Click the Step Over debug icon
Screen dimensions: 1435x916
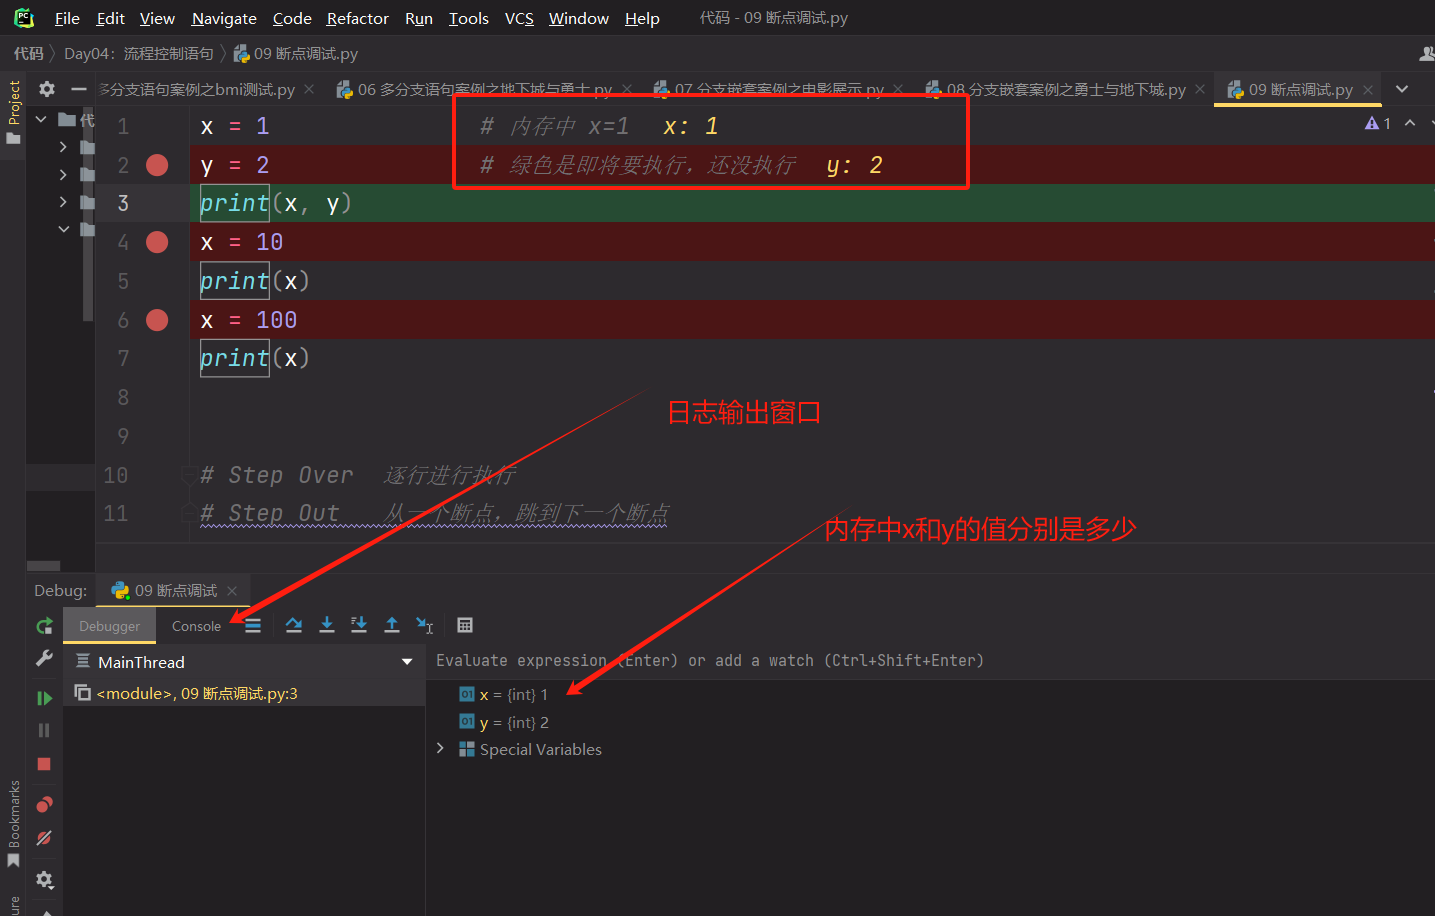pos(294,625)
